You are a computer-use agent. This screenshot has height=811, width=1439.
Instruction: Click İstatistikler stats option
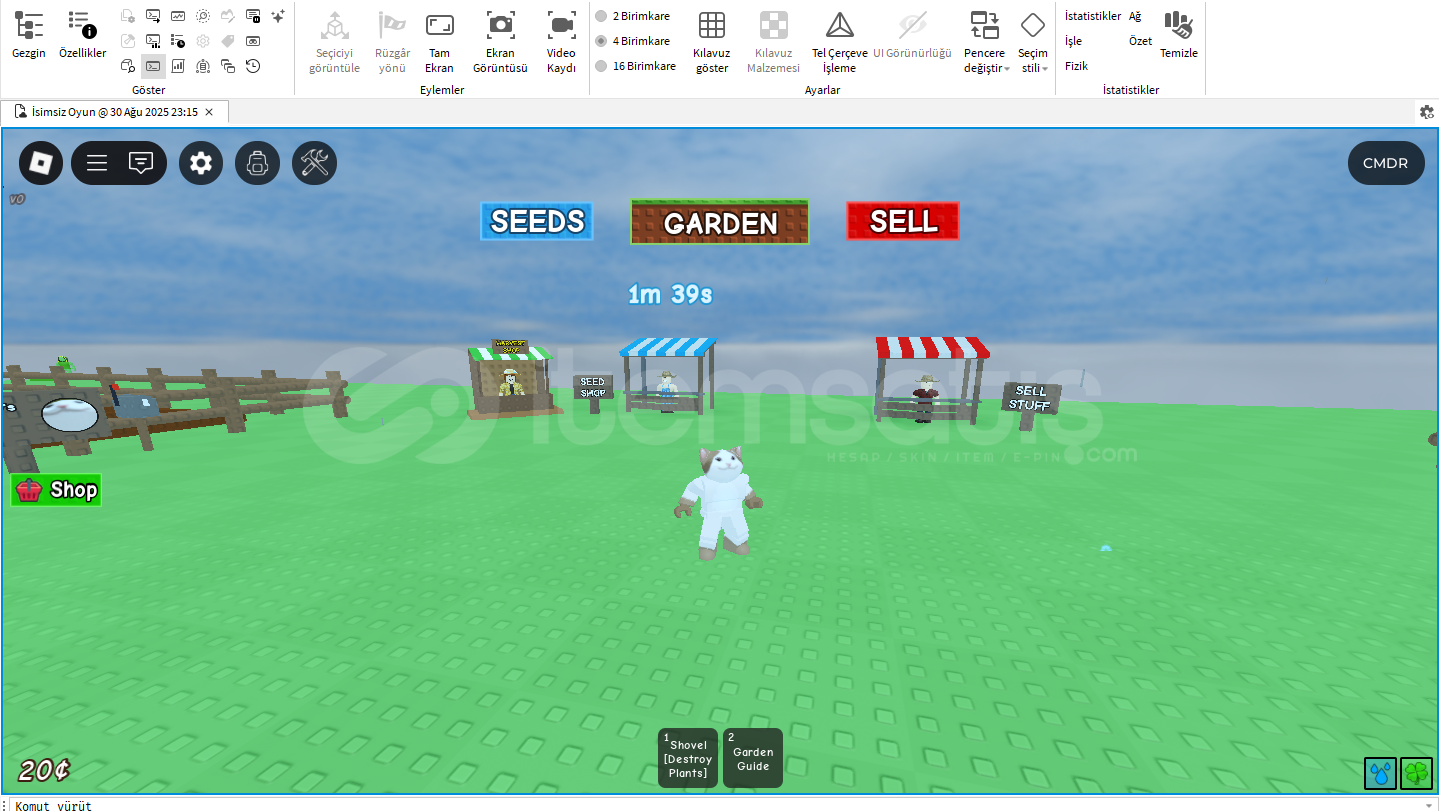pos(1093,16)
